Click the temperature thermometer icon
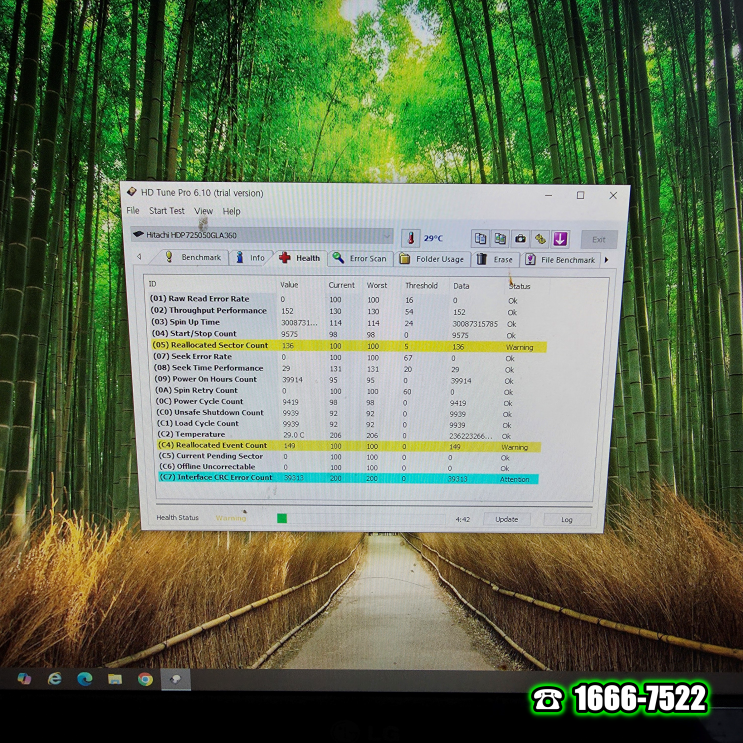743x743 pixels. pos(410,238)
